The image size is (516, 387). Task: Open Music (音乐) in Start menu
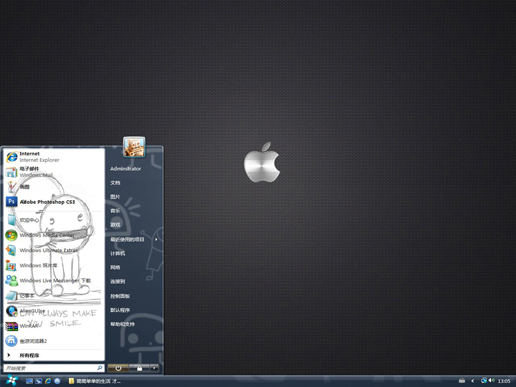click(115, 211)
